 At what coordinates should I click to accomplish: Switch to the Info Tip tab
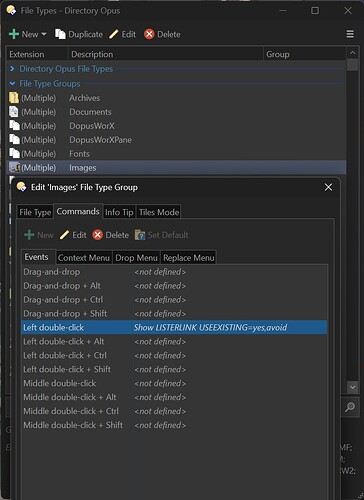coord(119,212)
